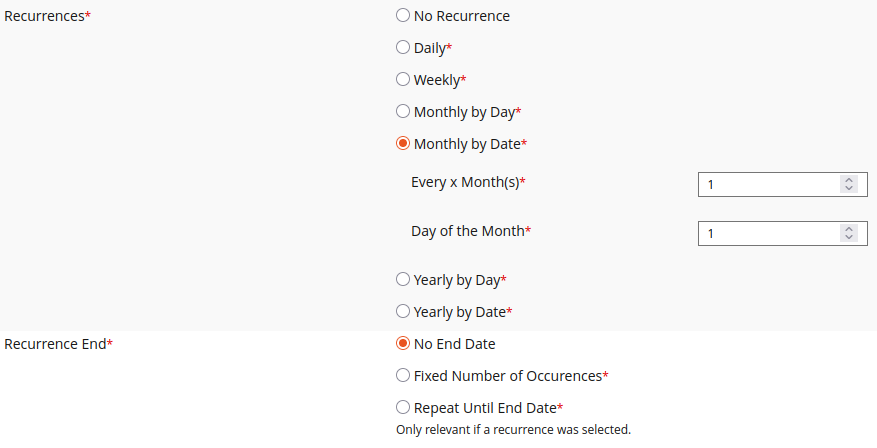The width and height of the screenshot is (877, 448).
Task: Choose the Yearly by Day option
Action: (403, 279)
